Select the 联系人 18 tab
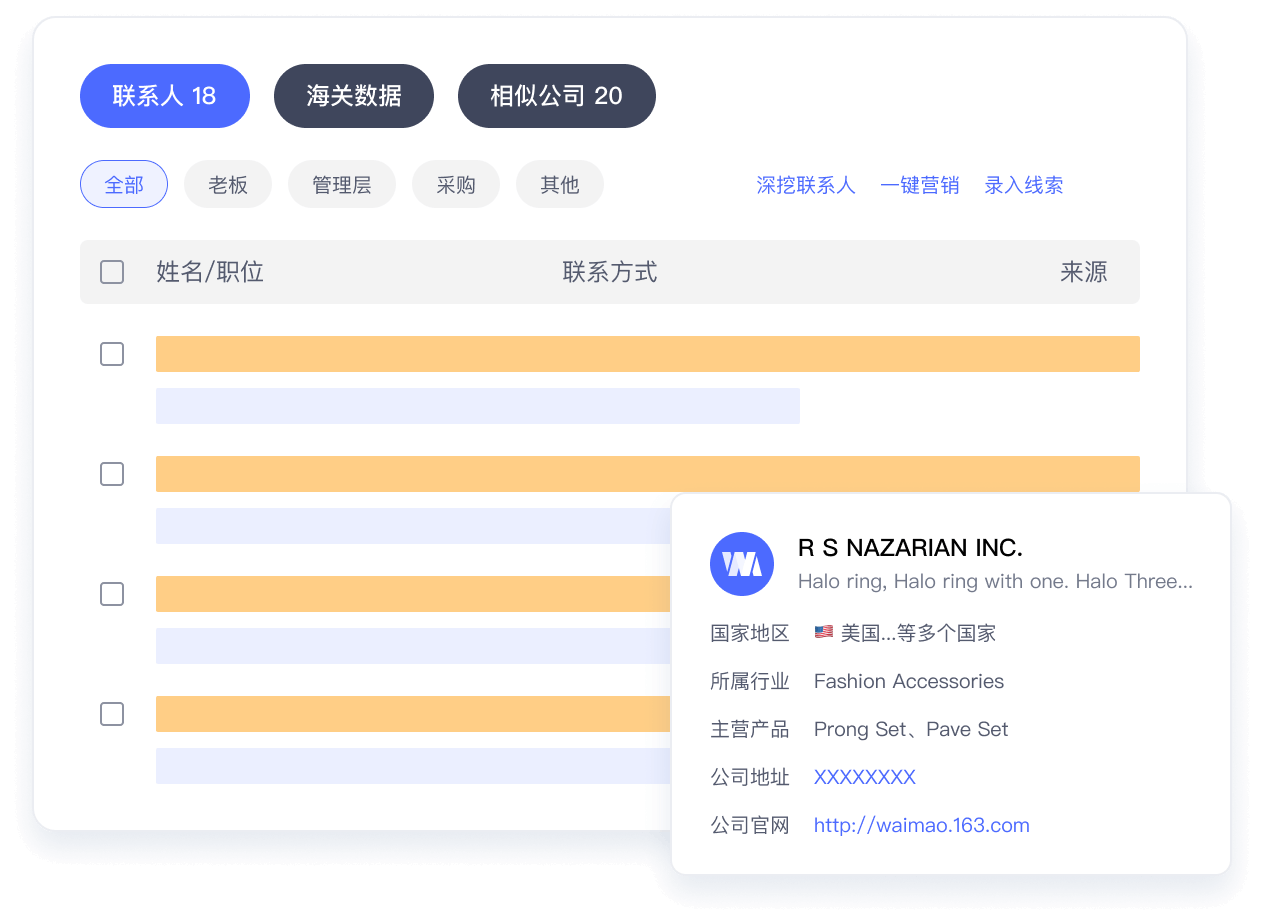Viewport: 1264px width, 924px height. 164,95
